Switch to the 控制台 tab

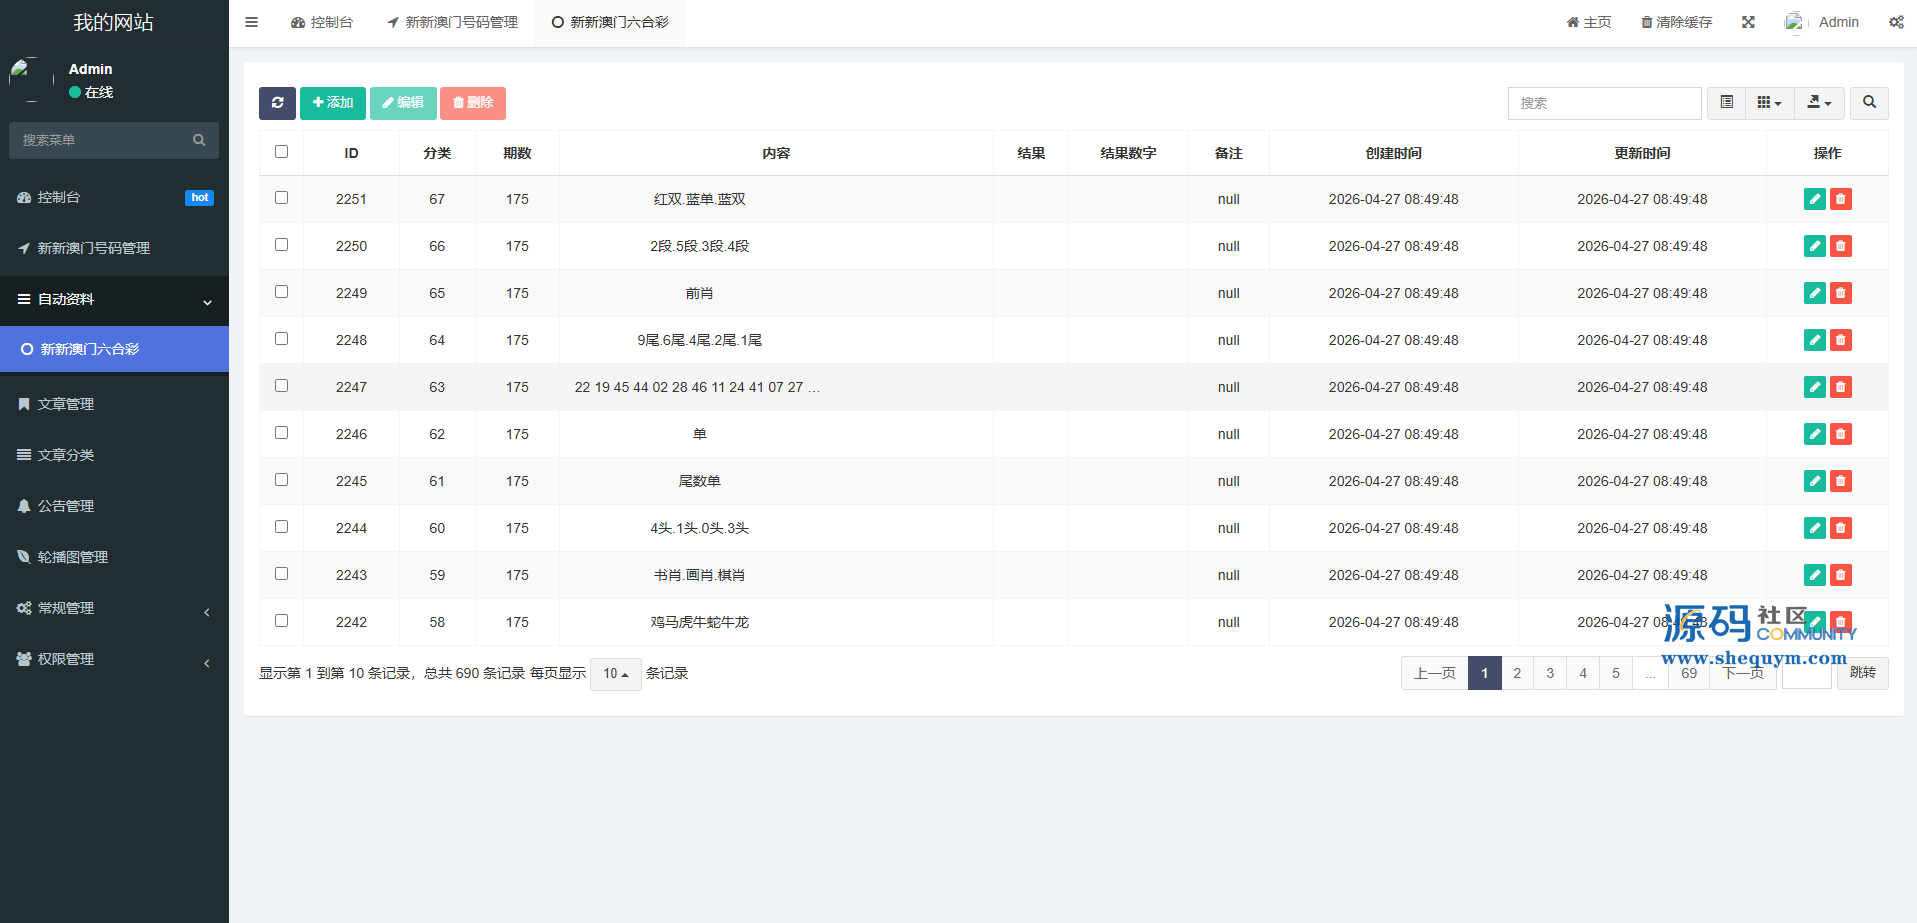(x=322, y=22)
